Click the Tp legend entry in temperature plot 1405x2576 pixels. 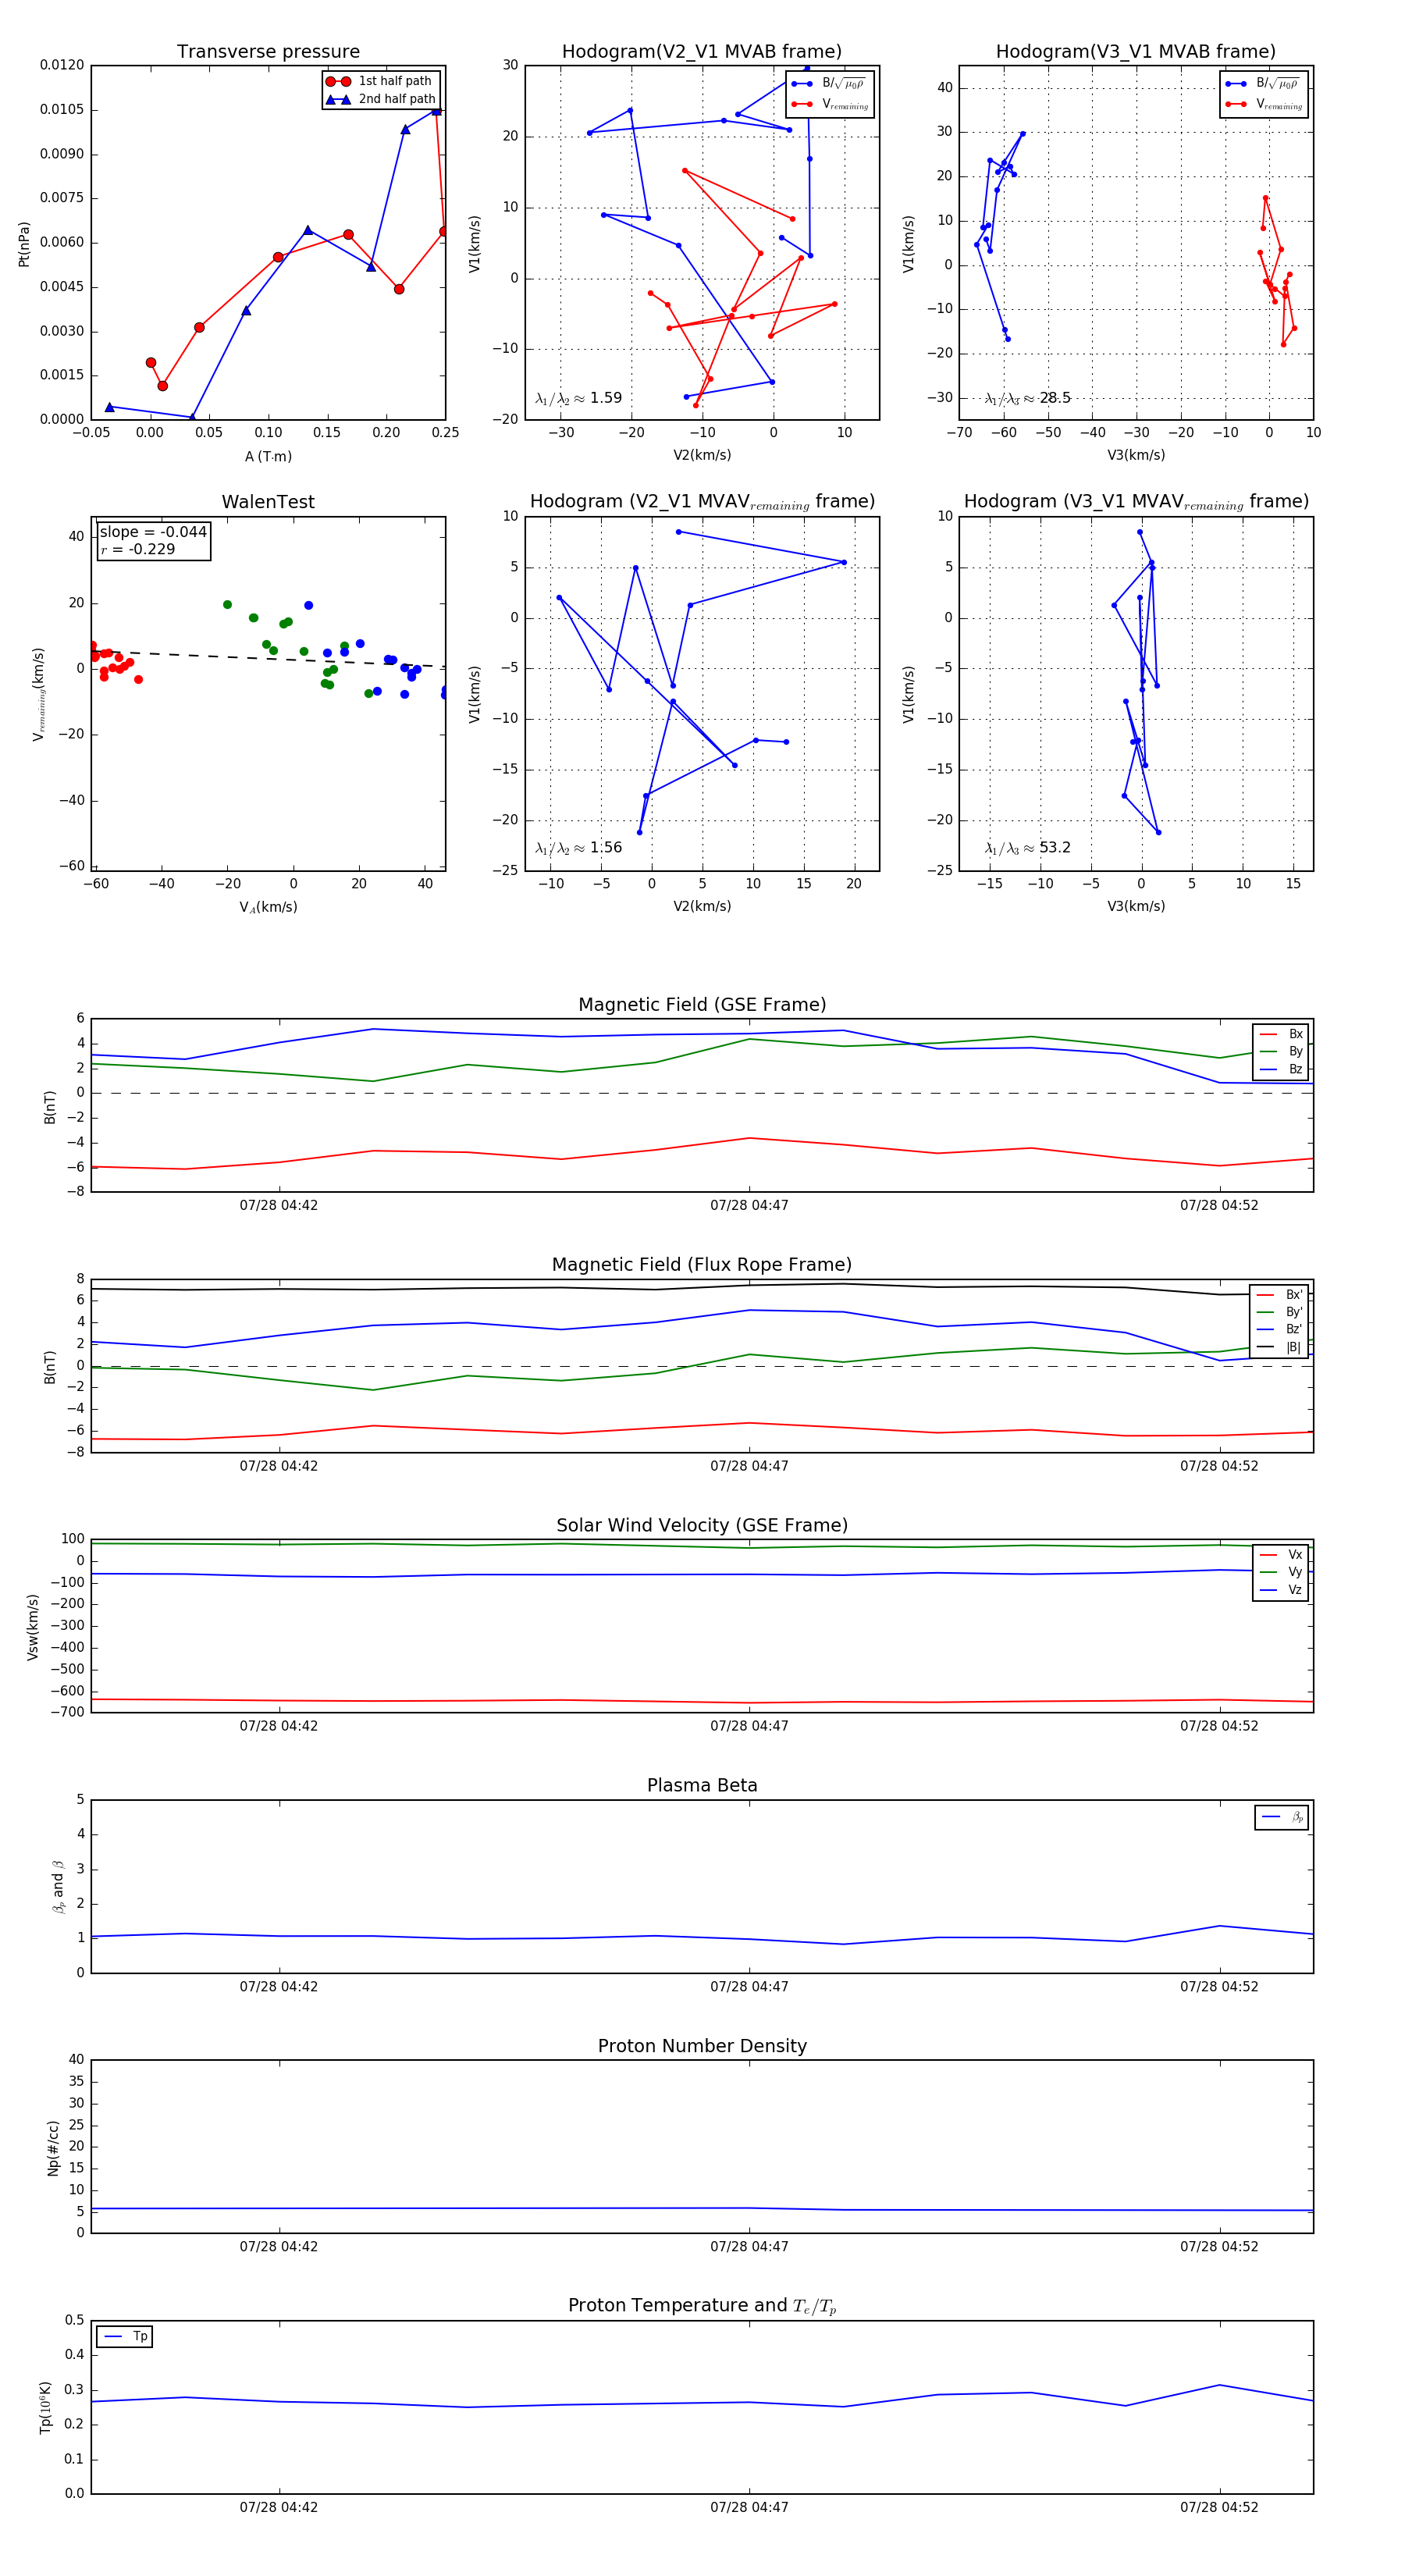(125, 2337)
